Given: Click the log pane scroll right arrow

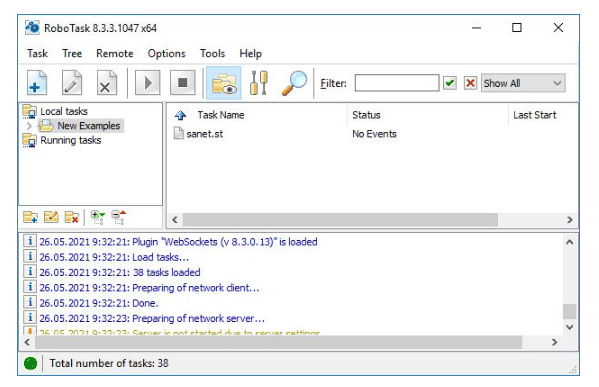Looking at the screenshot, I should (554, 342).
